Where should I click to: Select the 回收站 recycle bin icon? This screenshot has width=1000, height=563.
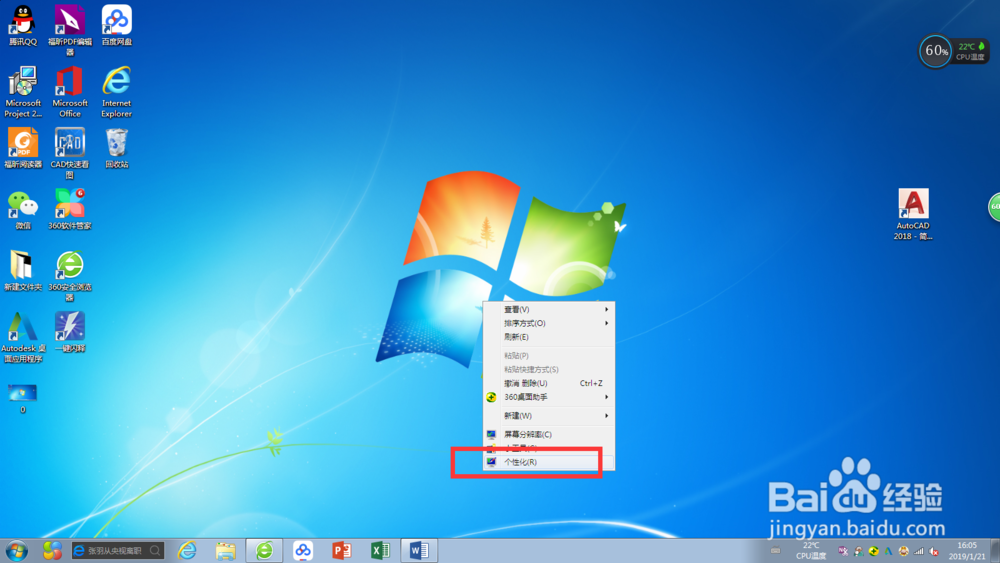[117, 148]
